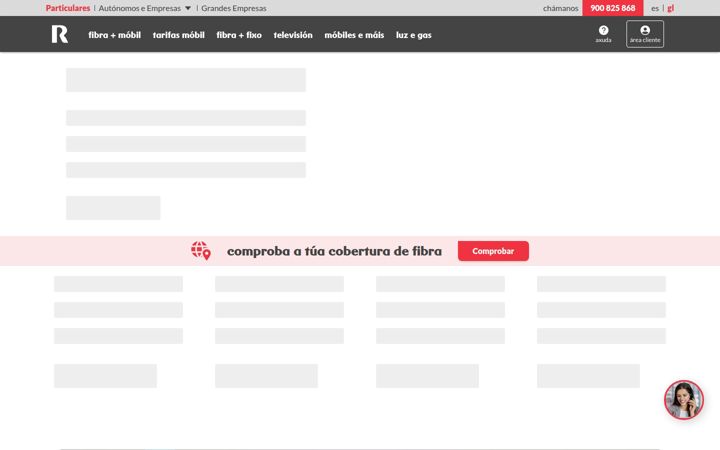Screen dimensions: 720x450
Task: Click the Comprobar coverage button
Action: (493, 251)
